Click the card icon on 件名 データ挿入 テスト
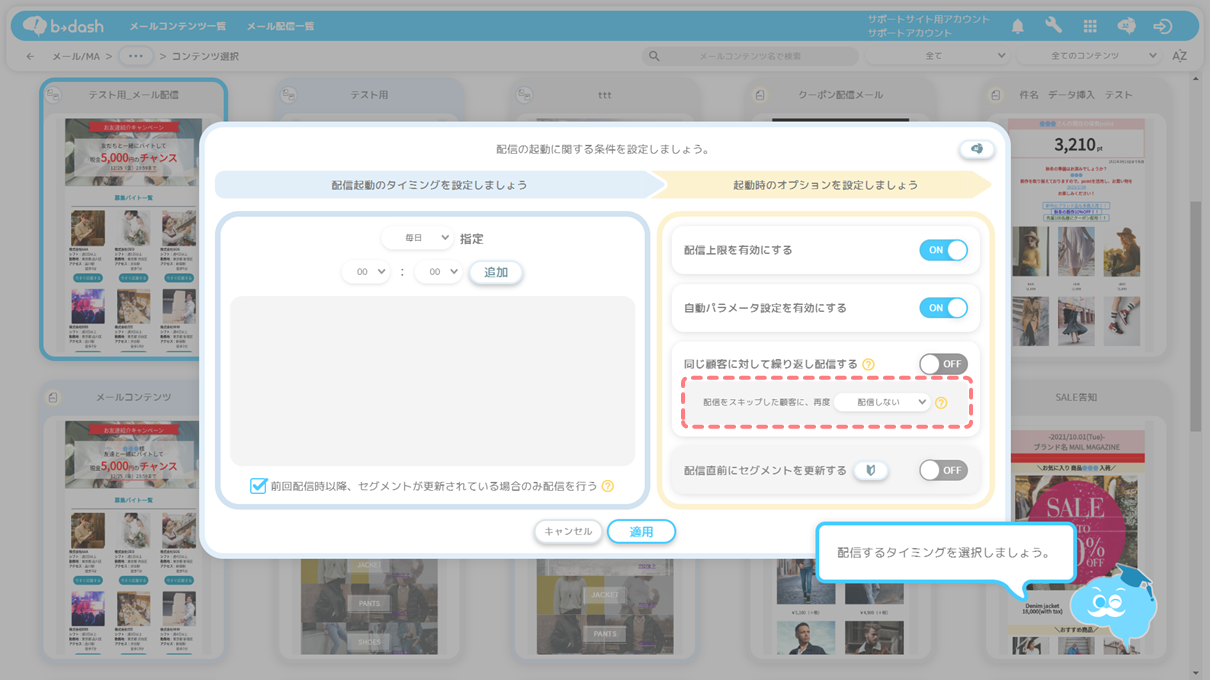Screen dimensions: 1210x680 995,95
